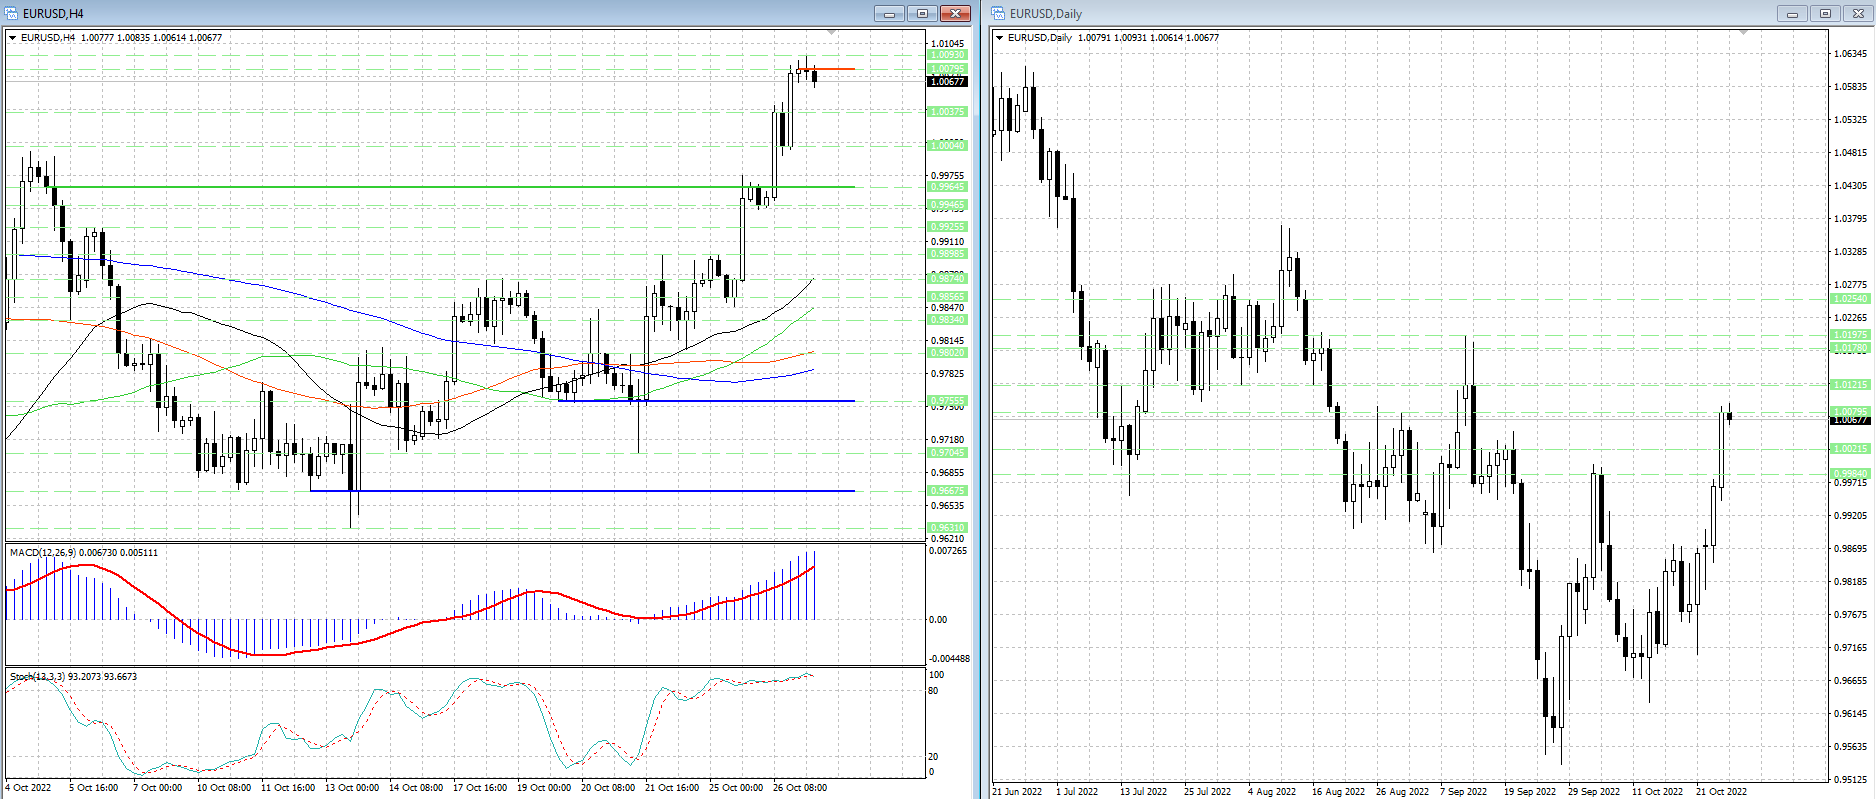Click the chart shift marker on Daily chart
The image size is (1876, 799).
(1744, 33)
